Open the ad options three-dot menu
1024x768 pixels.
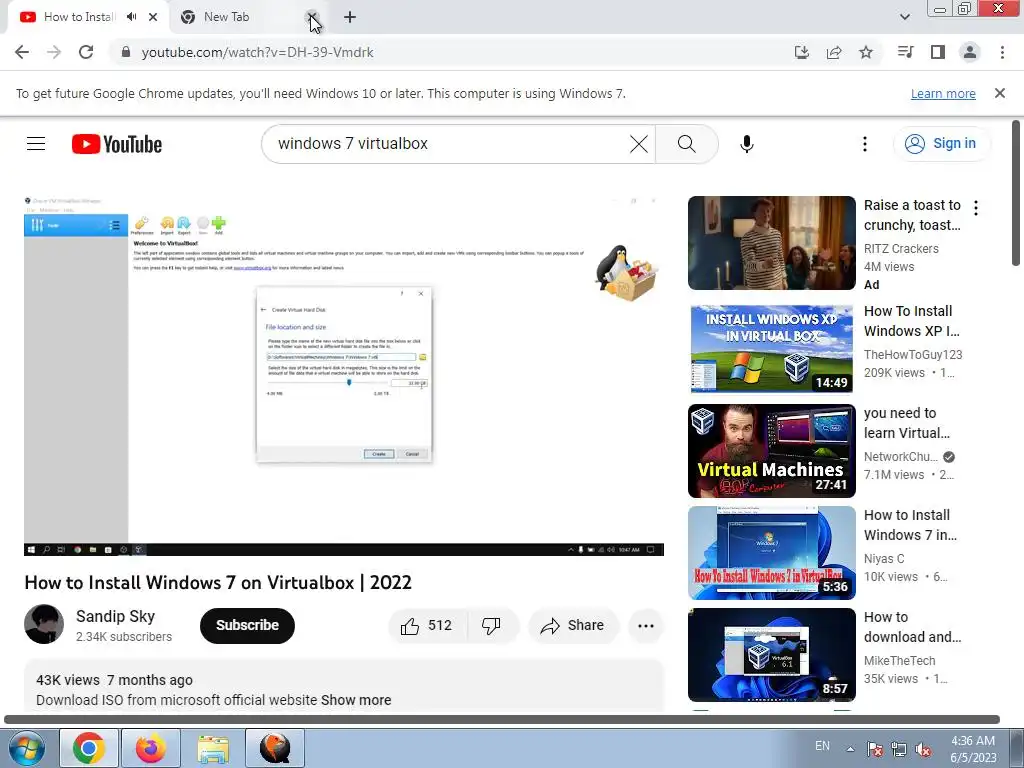(x=976, y=208)
